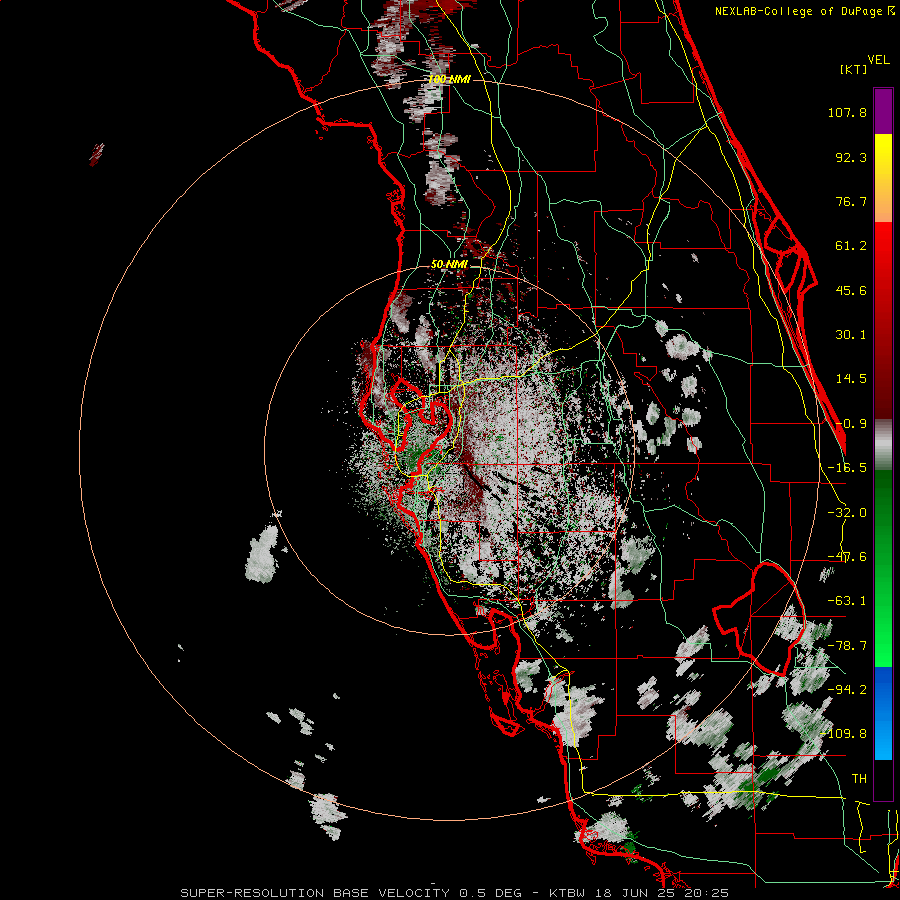
Task: Select the VEL legend title
Action: [x=878, y=60]
